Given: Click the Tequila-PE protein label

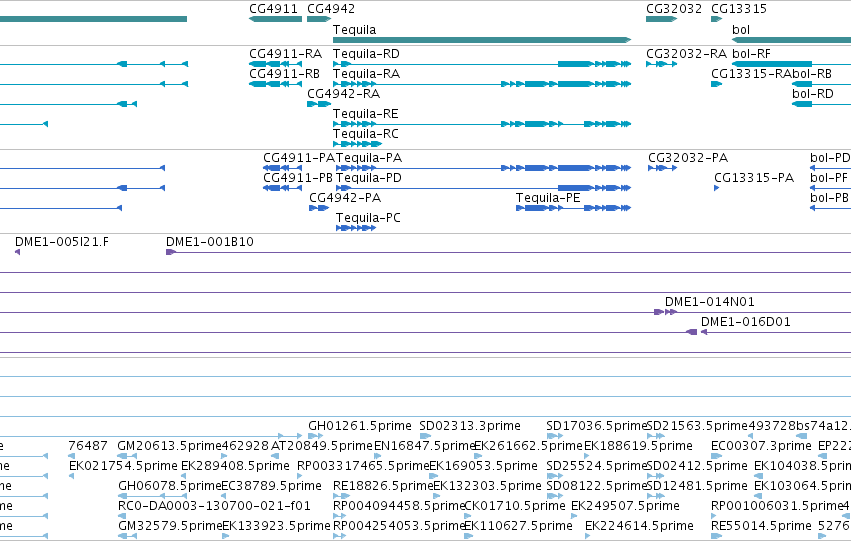Looking at the screenshot, I should coord(548,198).
